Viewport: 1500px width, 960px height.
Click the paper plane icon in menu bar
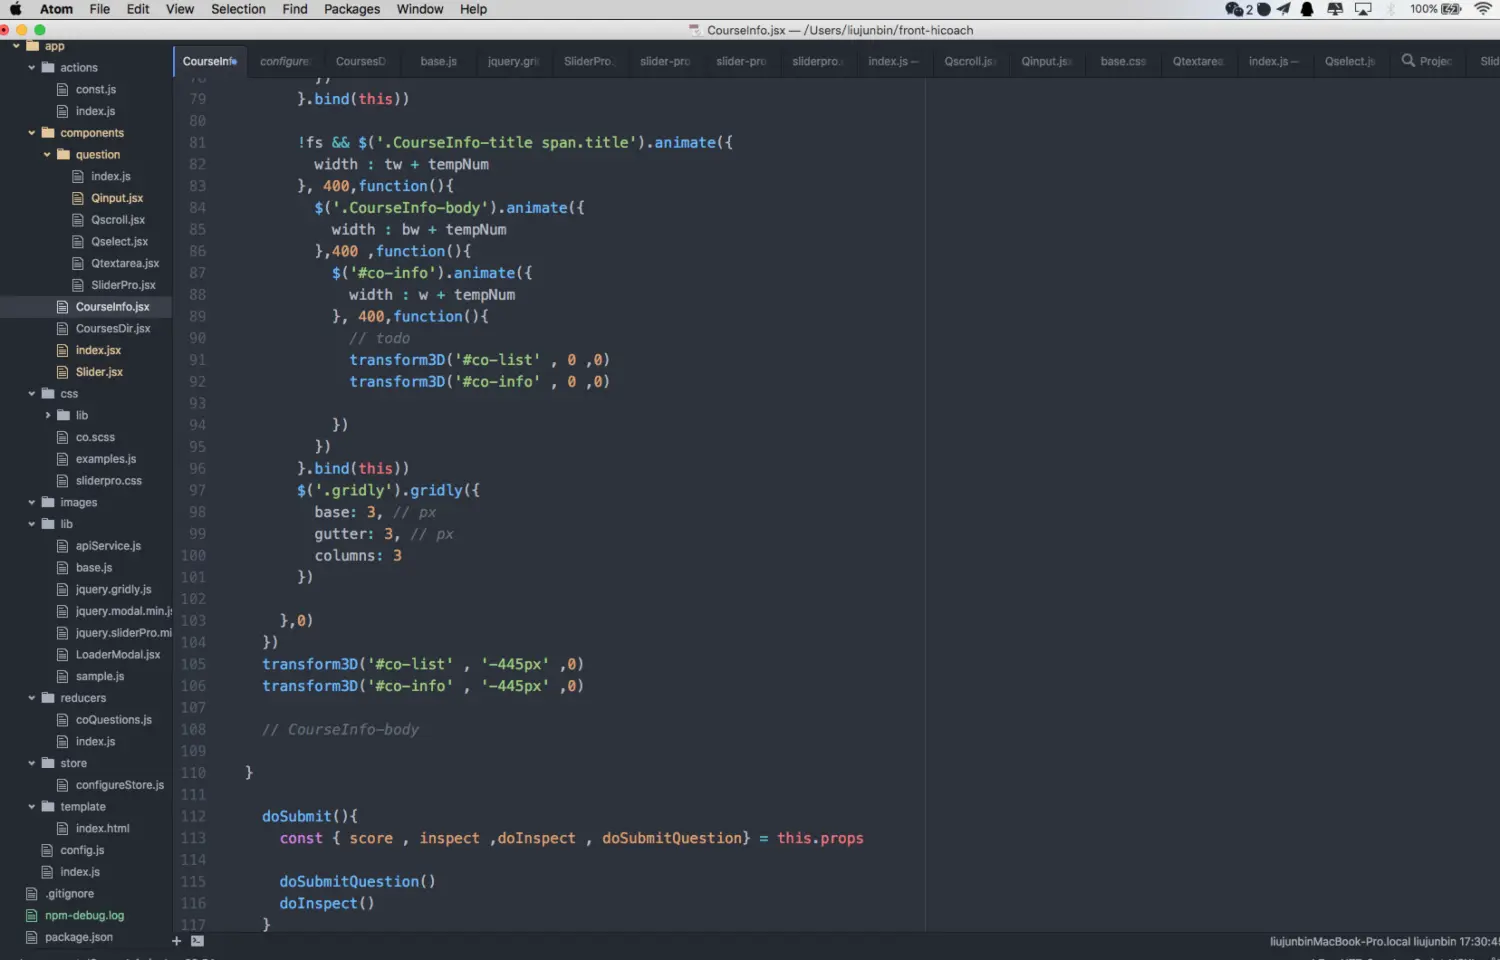tap(1284, 9)
